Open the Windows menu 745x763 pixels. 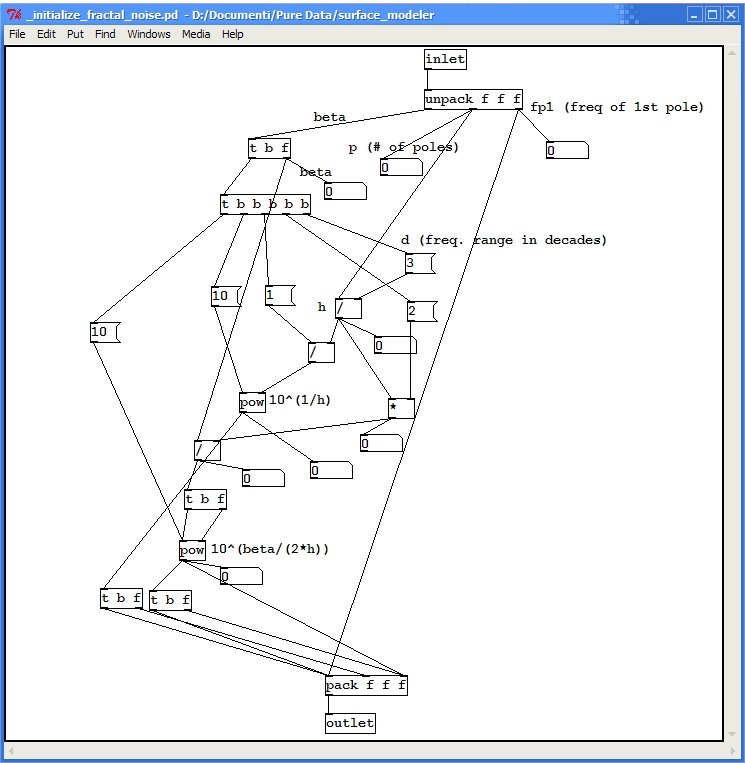pyautogui.click(x=149, y=34)
